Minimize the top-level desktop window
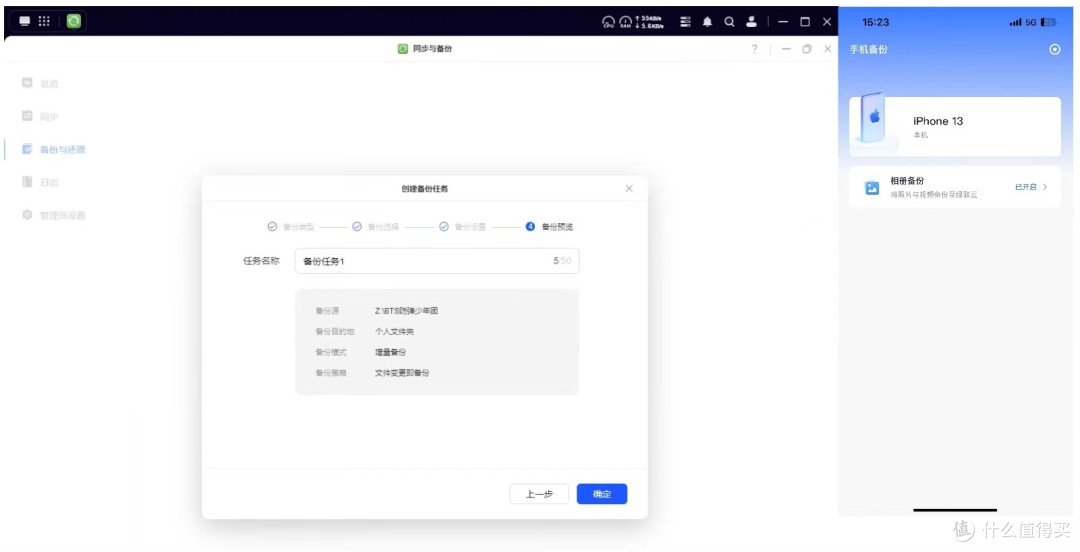This screenshot has height=552, width=1080. tap(783, 22)
